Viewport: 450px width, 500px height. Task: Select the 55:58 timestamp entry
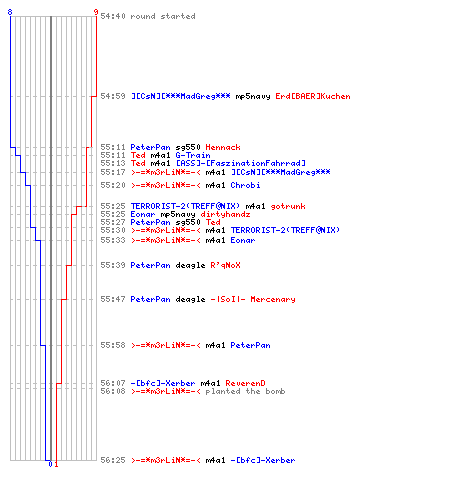click(x=113, y=345)
